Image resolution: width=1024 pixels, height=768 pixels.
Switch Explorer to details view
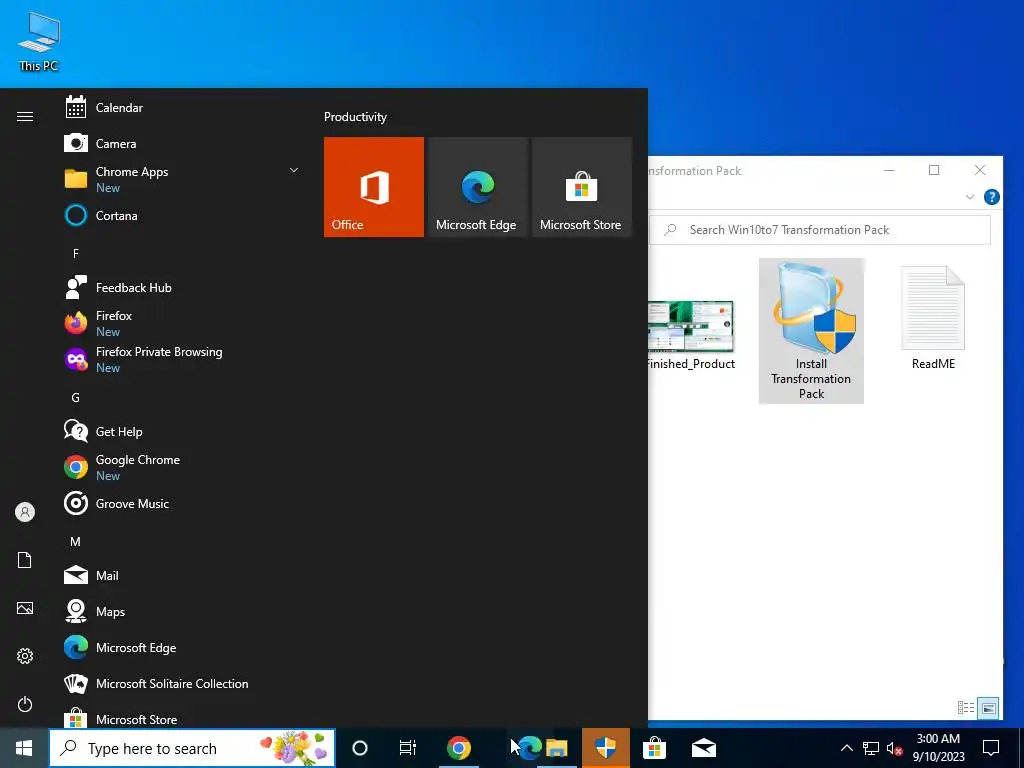pos(966,707)
